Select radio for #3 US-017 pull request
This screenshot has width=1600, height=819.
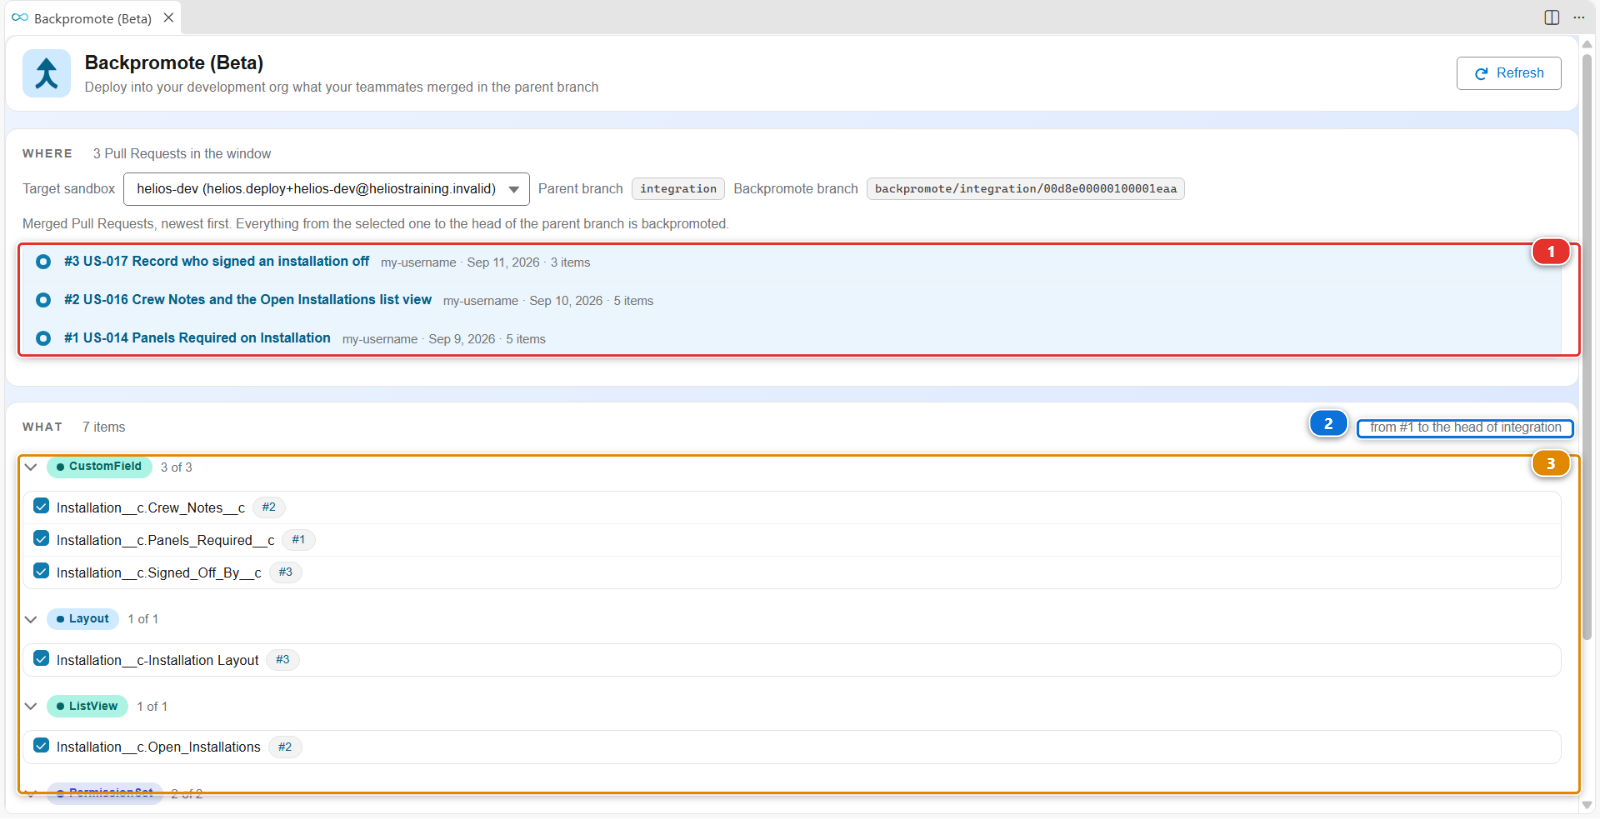pos(43,262)
